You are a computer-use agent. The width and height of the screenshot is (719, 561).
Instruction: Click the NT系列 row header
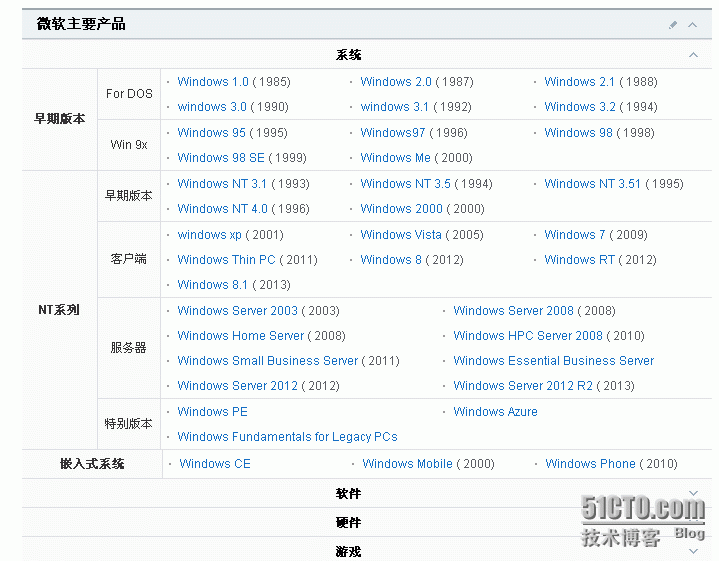[x=59, y=310]
